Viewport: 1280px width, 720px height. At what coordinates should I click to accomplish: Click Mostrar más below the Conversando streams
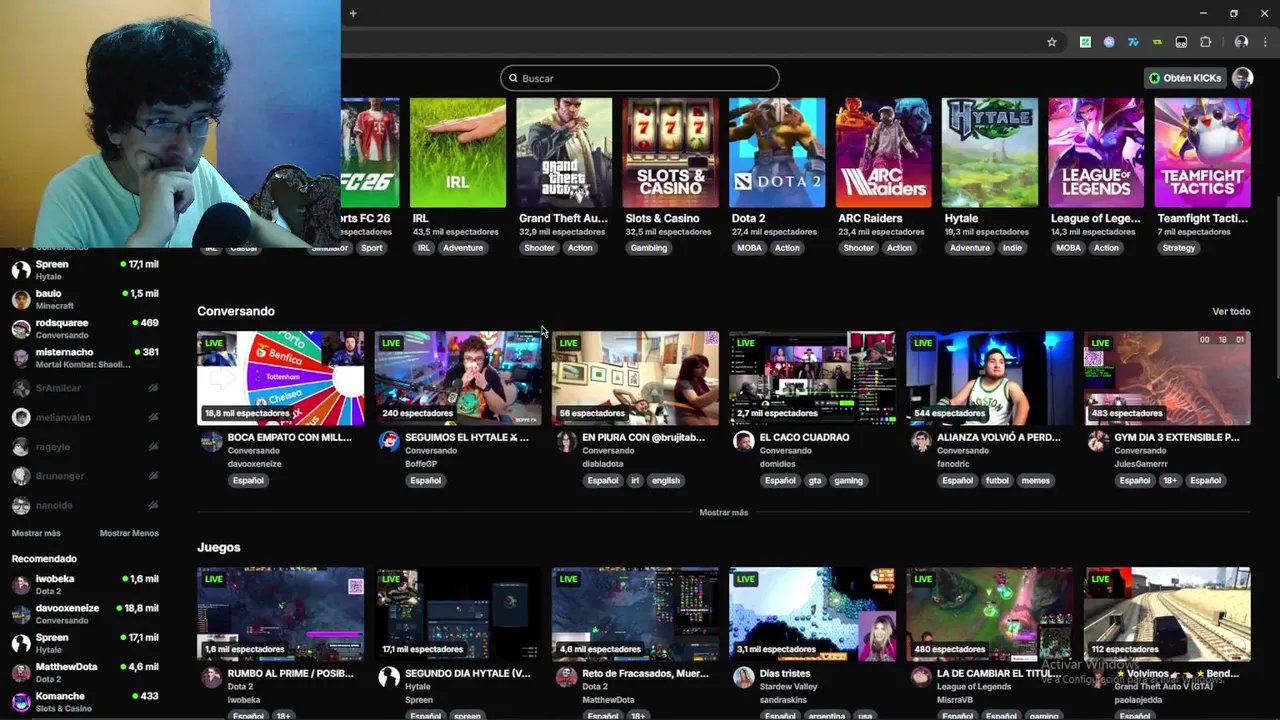724,512
